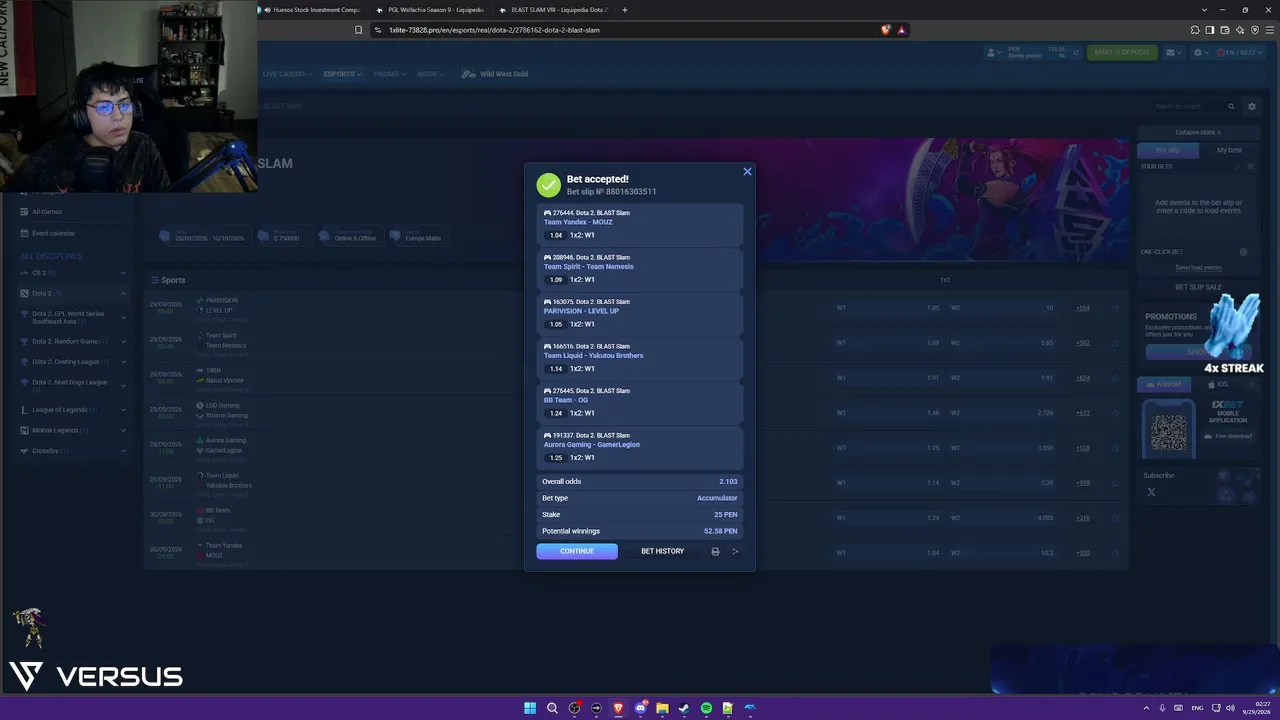Open the PROMO menu
This screenshot has width=1280, height=720.
tap(389, 74)
